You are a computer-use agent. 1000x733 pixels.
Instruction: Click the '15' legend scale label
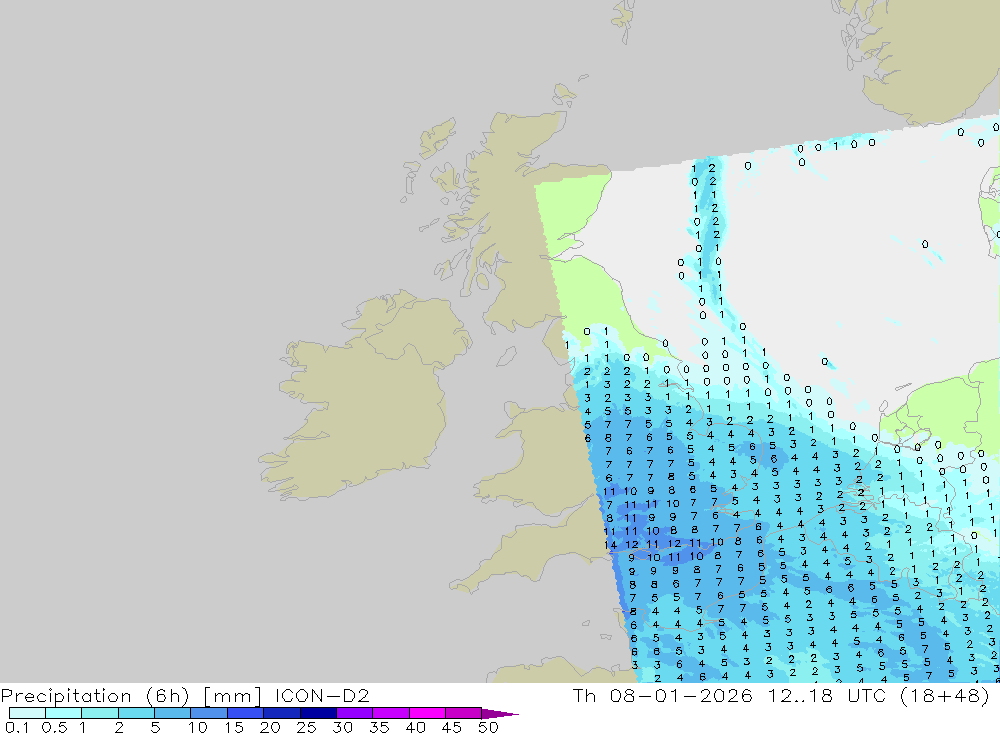coord(234,727)
